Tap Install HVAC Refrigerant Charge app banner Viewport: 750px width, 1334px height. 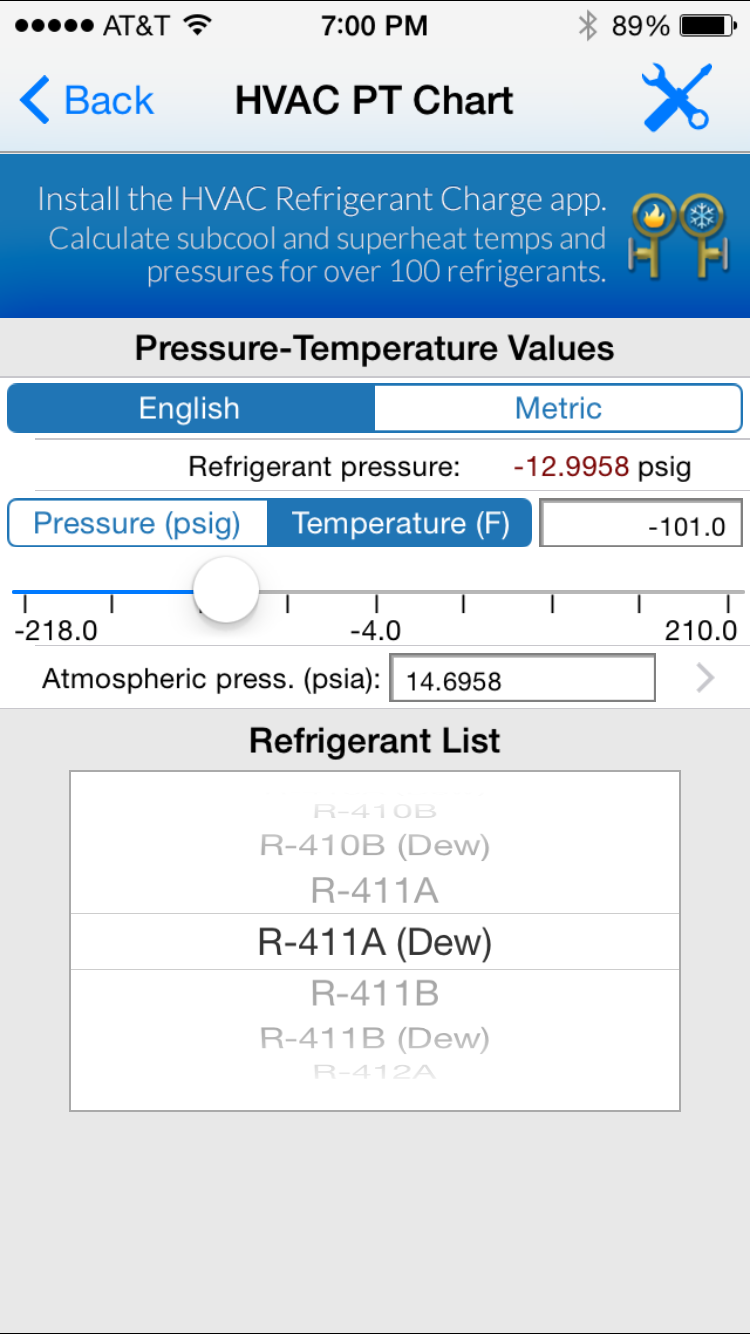(x=375, y=235)
